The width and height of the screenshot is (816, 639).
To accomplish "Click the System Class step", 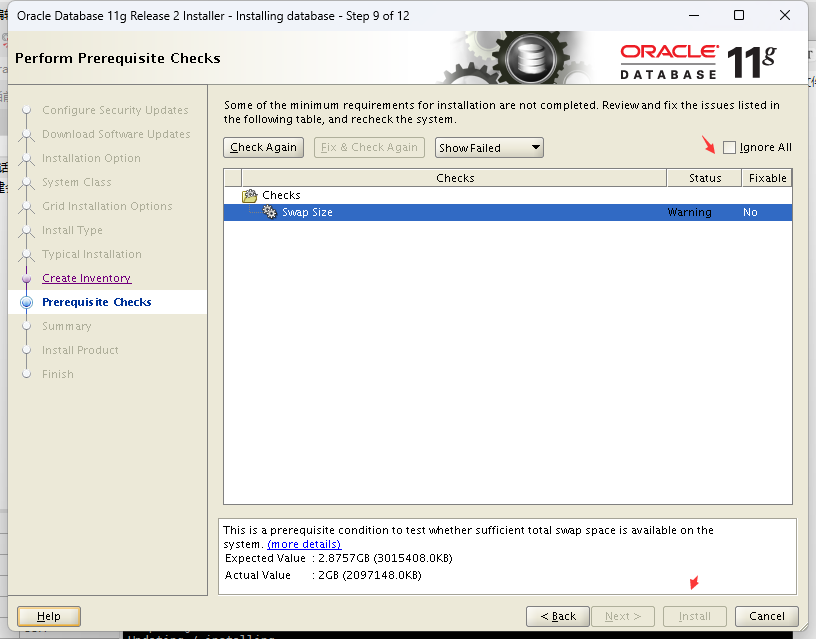I will (76, 182).
